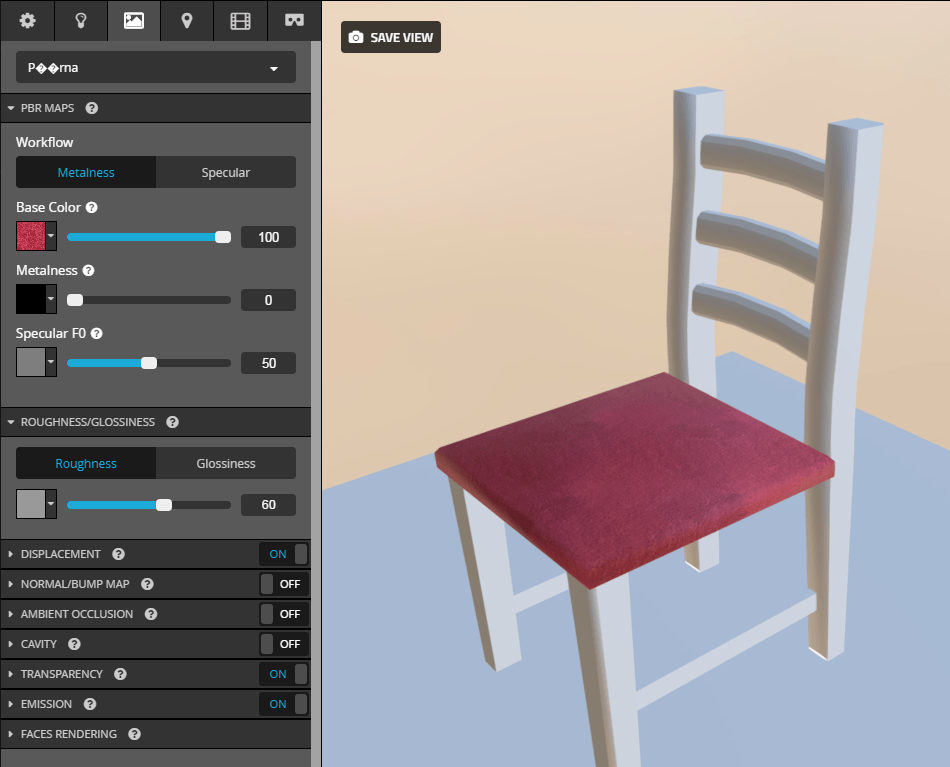
Task: Turn on Ambient Occlusion
Action: (284, 614)
